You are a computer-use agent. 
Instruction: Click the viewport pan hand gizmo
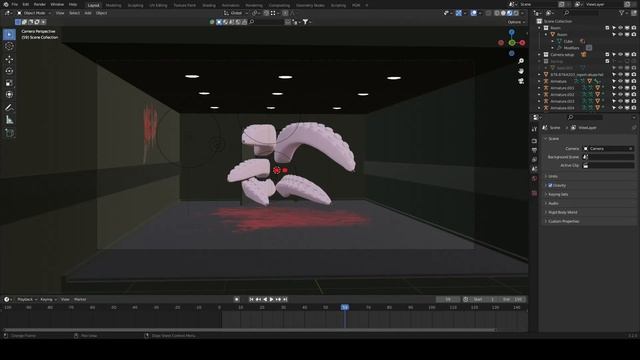521,71
